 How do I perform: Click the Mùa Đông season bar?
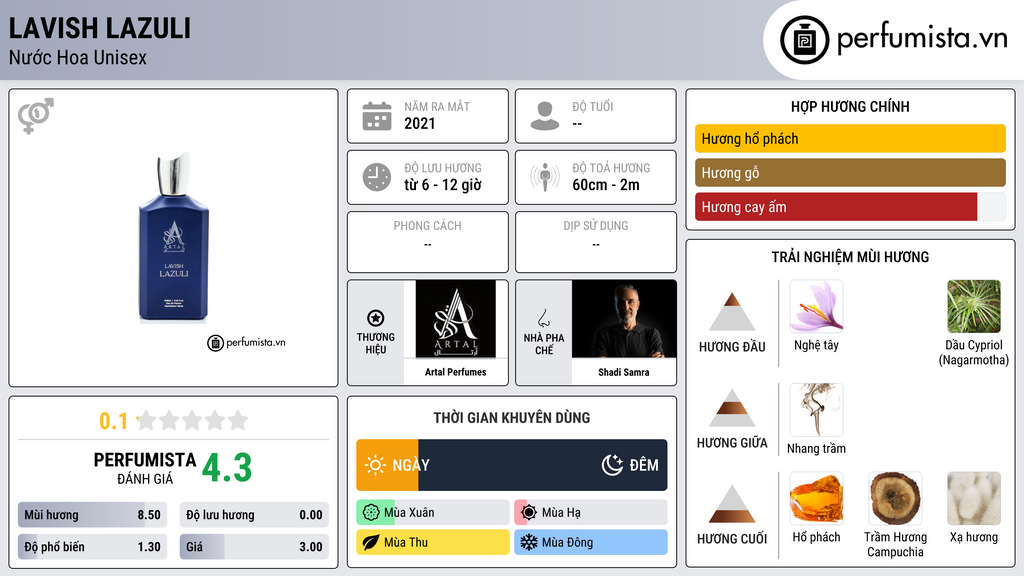click(590, 542)
